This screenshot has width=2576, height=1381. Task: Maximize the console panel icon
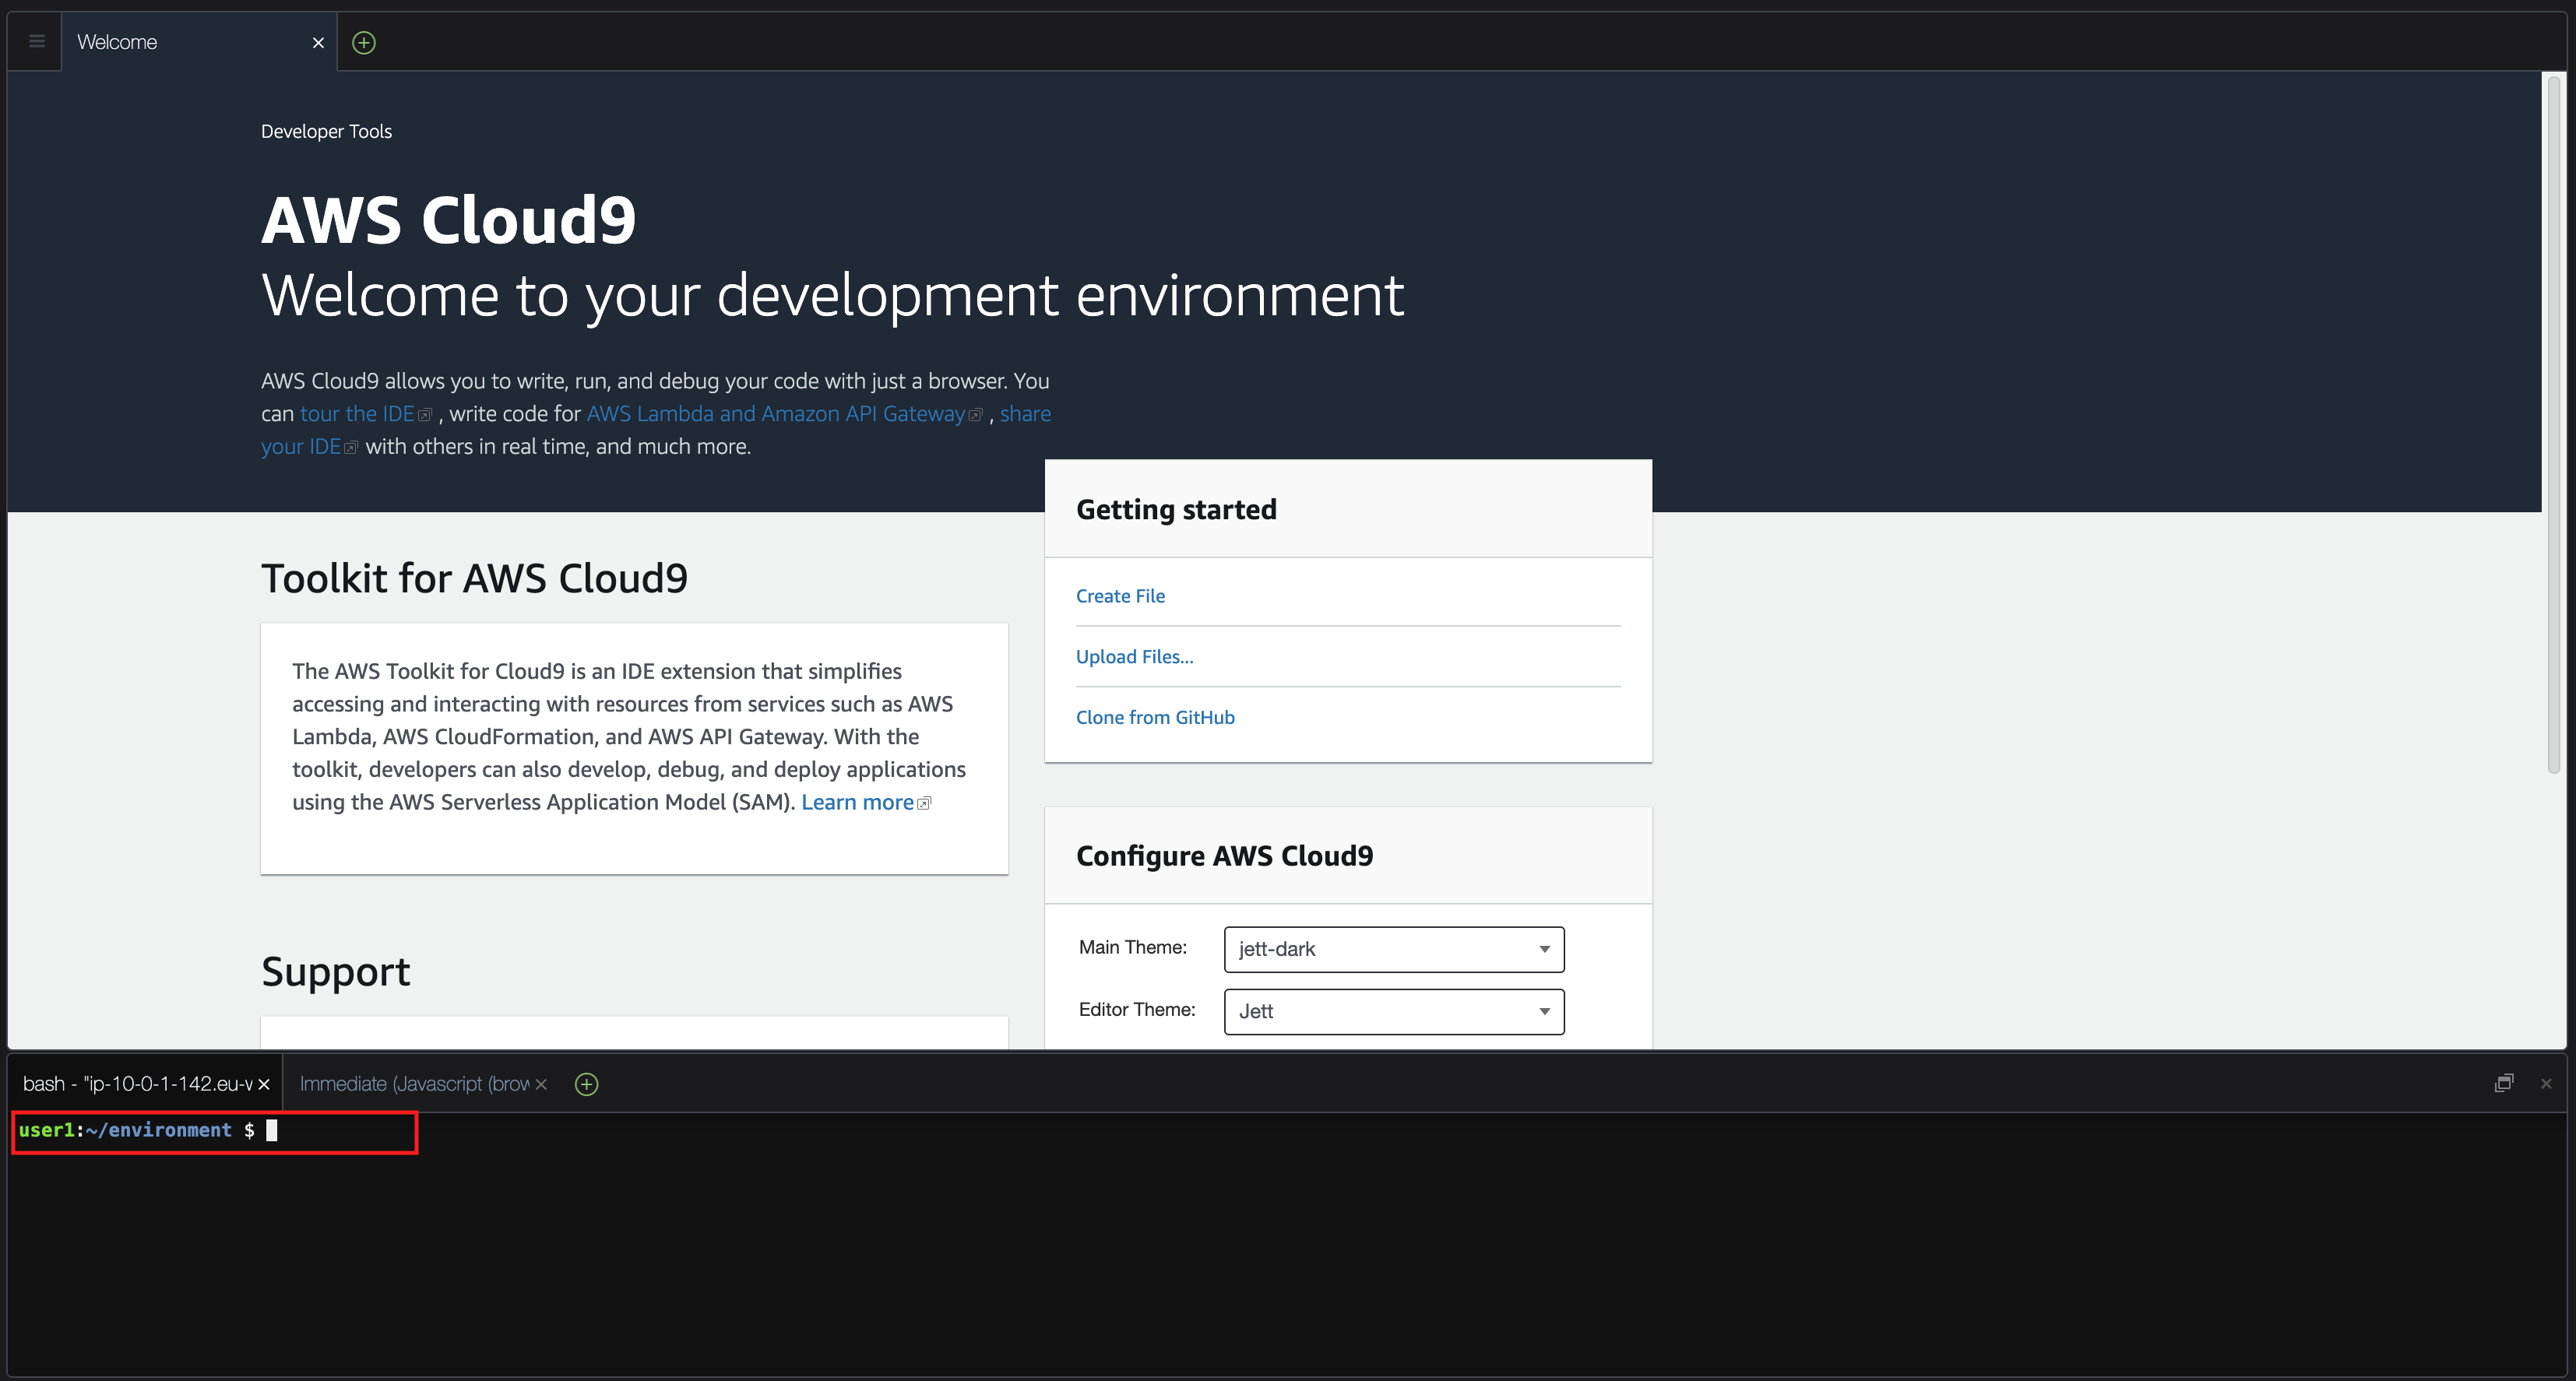[x=2503, y=1084]
